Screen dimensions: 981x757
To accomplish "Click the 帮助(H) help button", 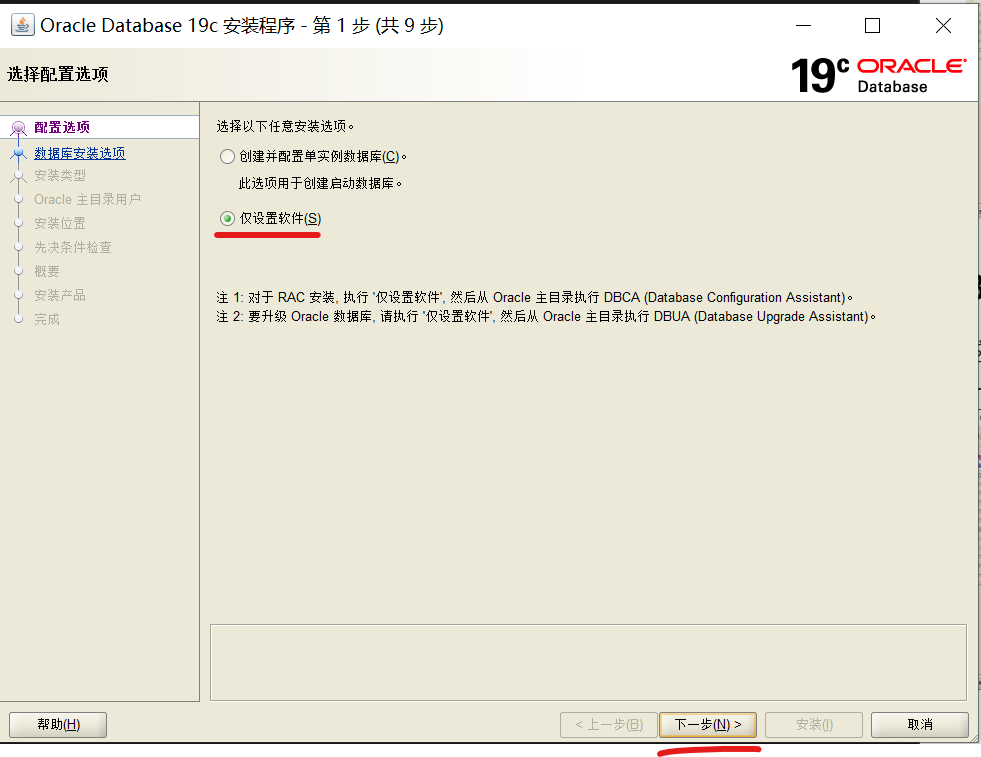I will (x=58, y=724).
